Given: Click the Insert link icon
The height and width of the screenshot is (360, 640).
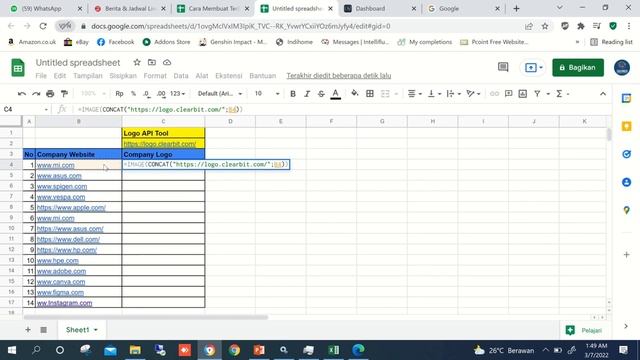Looking at the screenshot, I should [x=494, y=94].
